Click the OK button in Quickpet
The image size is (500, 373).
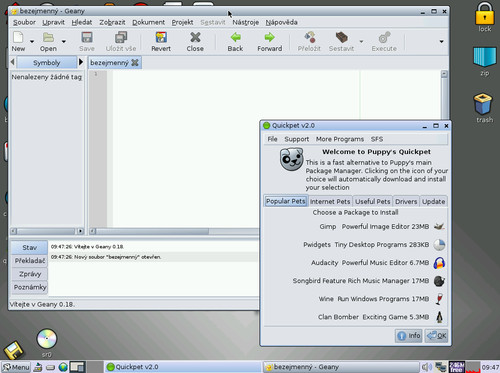[437, 336]
